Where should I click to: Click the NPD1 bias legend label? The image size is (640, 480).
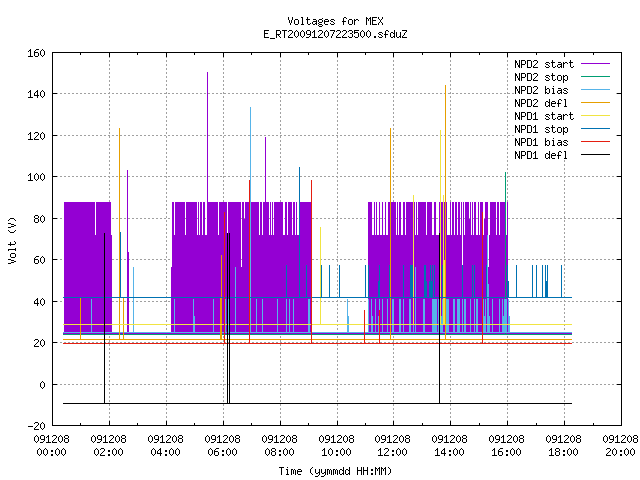click(x=541, y=142)
